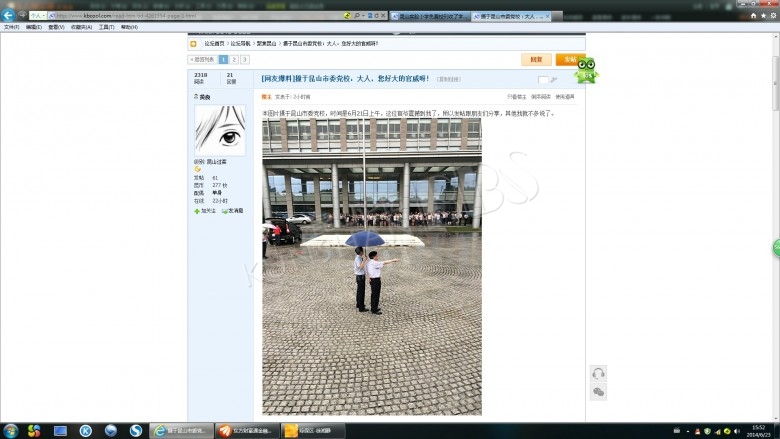Viewport: 780px width, 439px height.
Task: Click the orange 发帖 post button
Action: tap(567, 60)
